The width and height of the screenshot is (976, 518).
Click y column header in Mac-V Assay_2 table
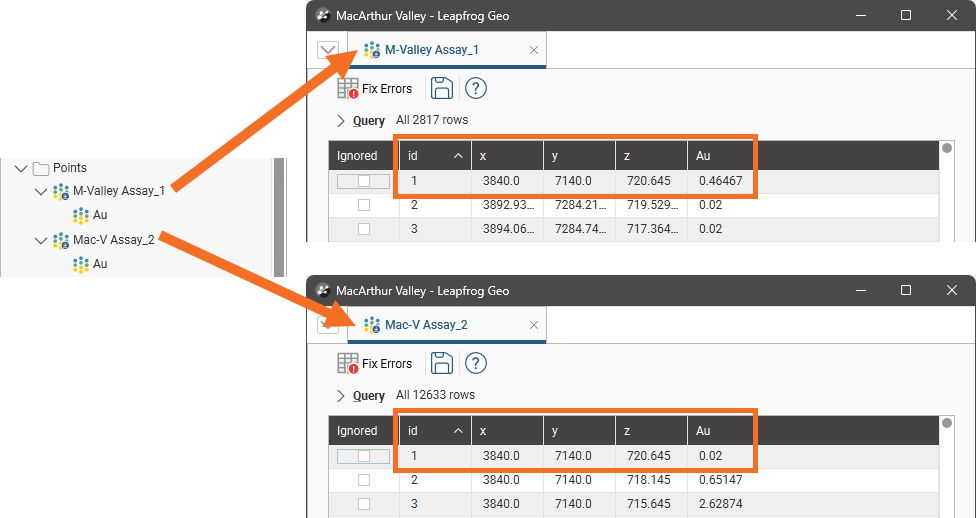click(x=580, y=431)
